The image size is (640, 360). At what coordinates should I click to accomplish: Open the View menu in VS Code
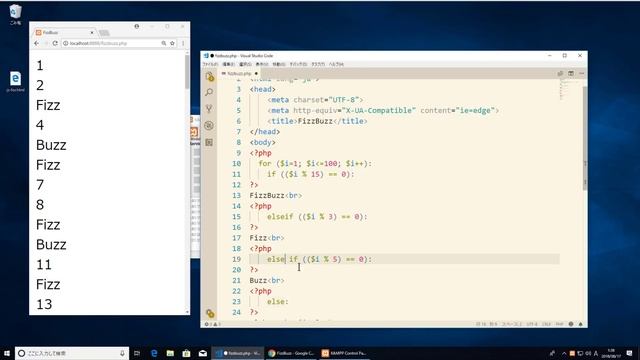click(x=262, y=64)
